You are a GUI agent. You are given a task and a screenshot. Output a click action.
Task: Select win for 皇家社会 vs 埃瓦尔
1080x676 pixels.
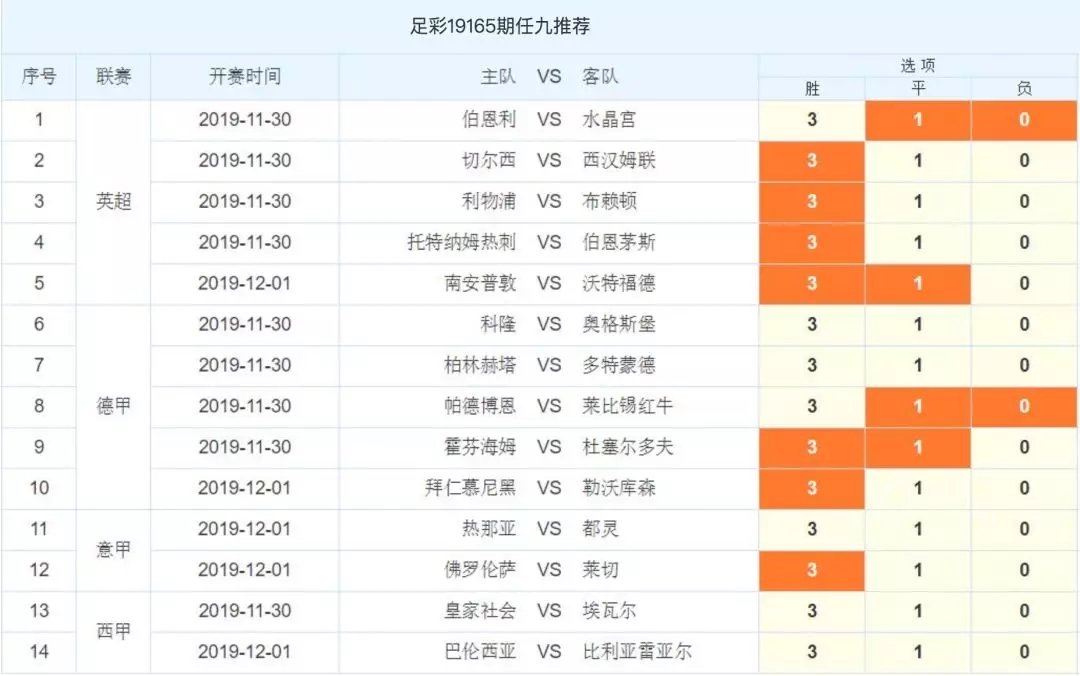[812, 611]
